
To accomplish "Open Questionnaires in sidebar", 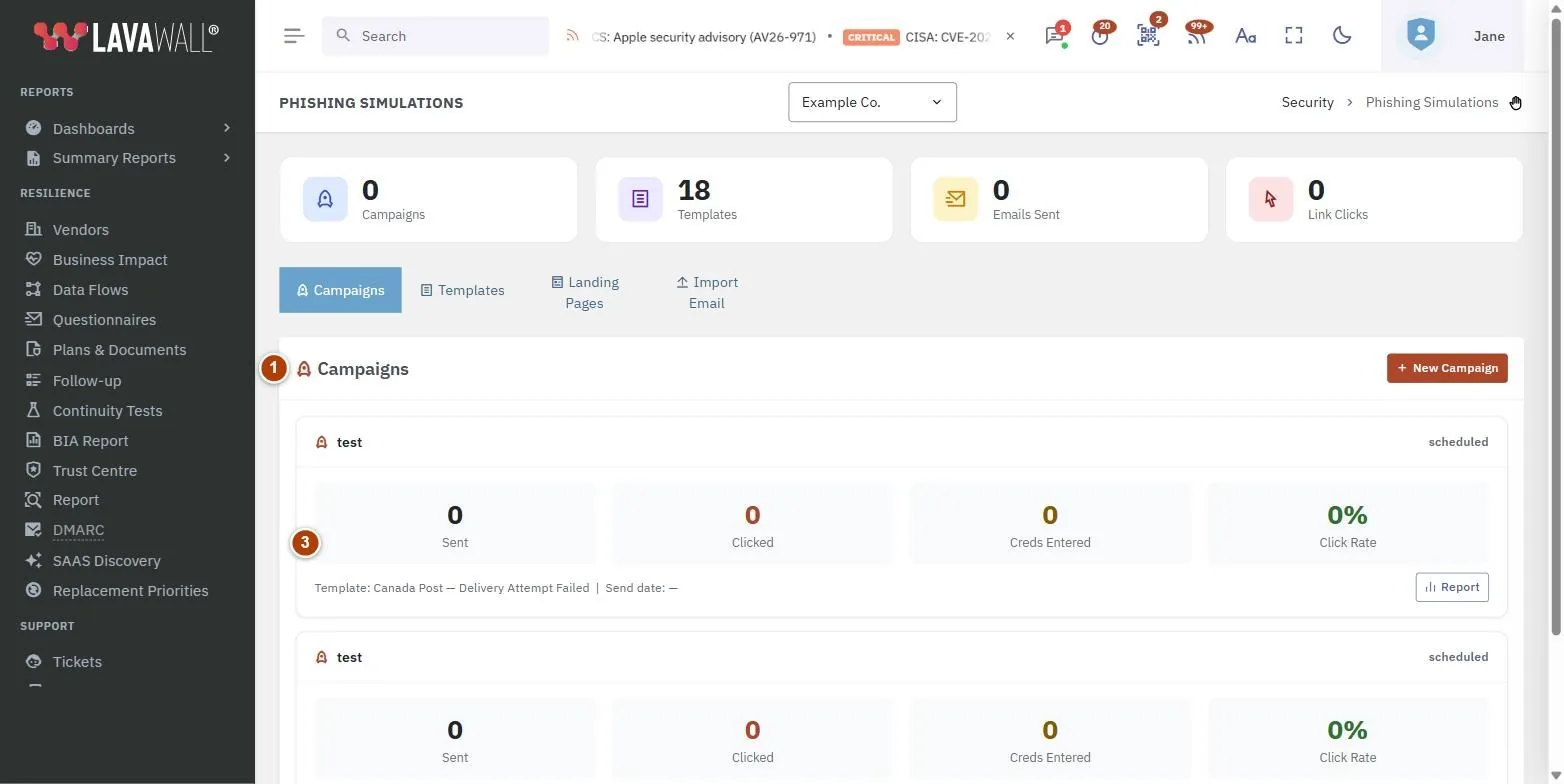I will (x=104, y=319).
